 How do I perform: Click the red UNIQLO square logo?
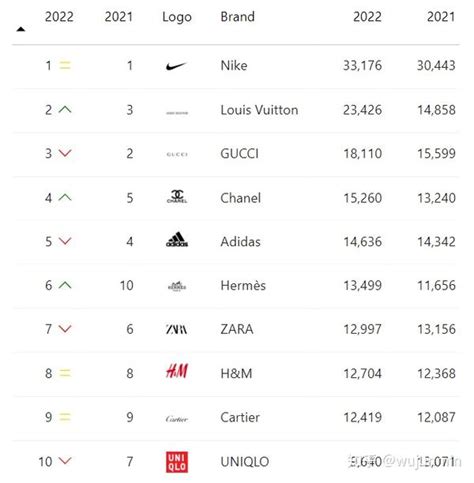(x=177, y=462)
